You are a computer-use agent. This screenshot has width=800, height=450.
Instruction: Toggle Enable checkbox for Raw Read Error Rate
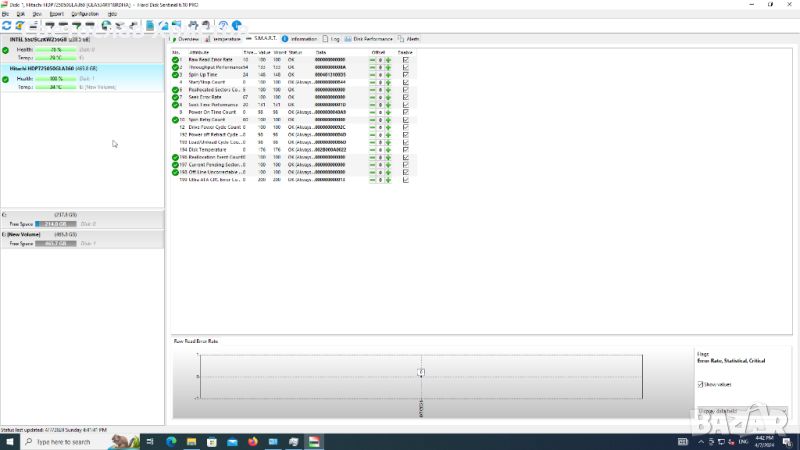(x=405, y=60)
